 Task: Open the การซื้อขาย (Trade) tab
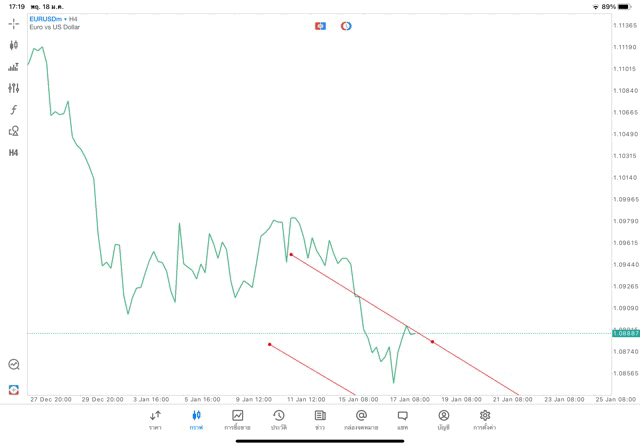237,419
